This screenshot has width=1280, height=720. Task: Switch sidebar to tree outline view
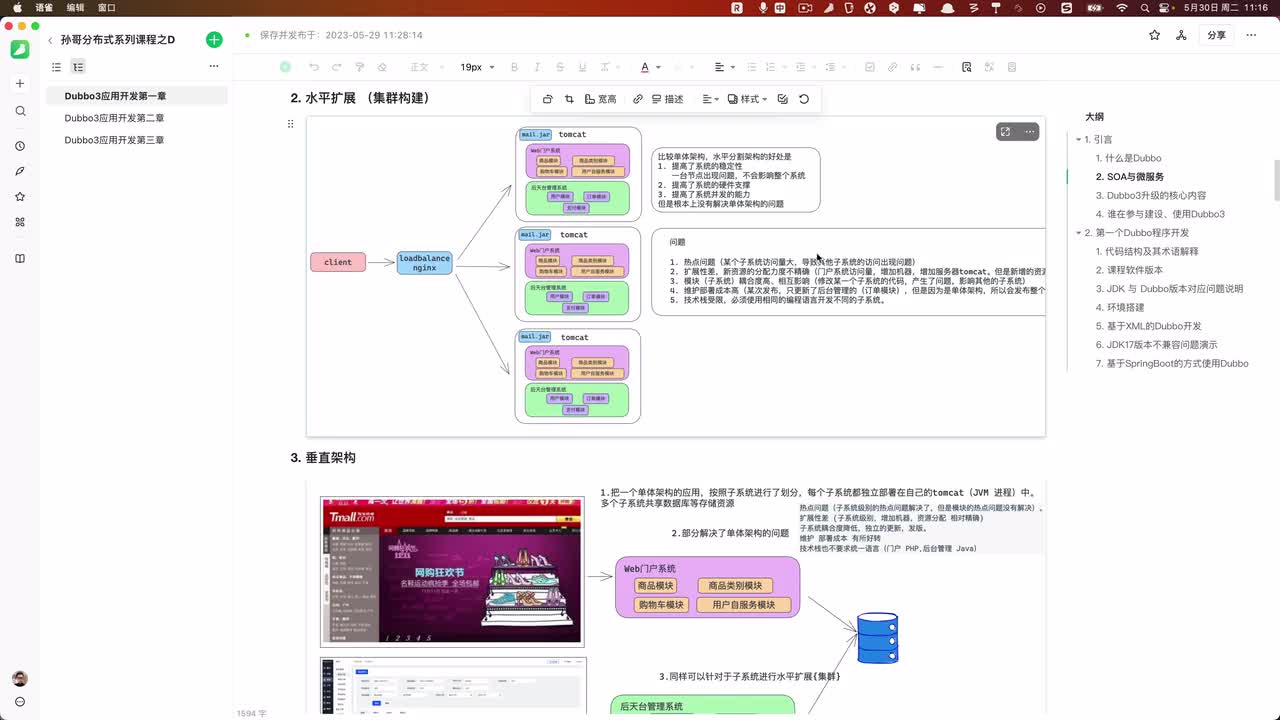click(x=78, y=67)
